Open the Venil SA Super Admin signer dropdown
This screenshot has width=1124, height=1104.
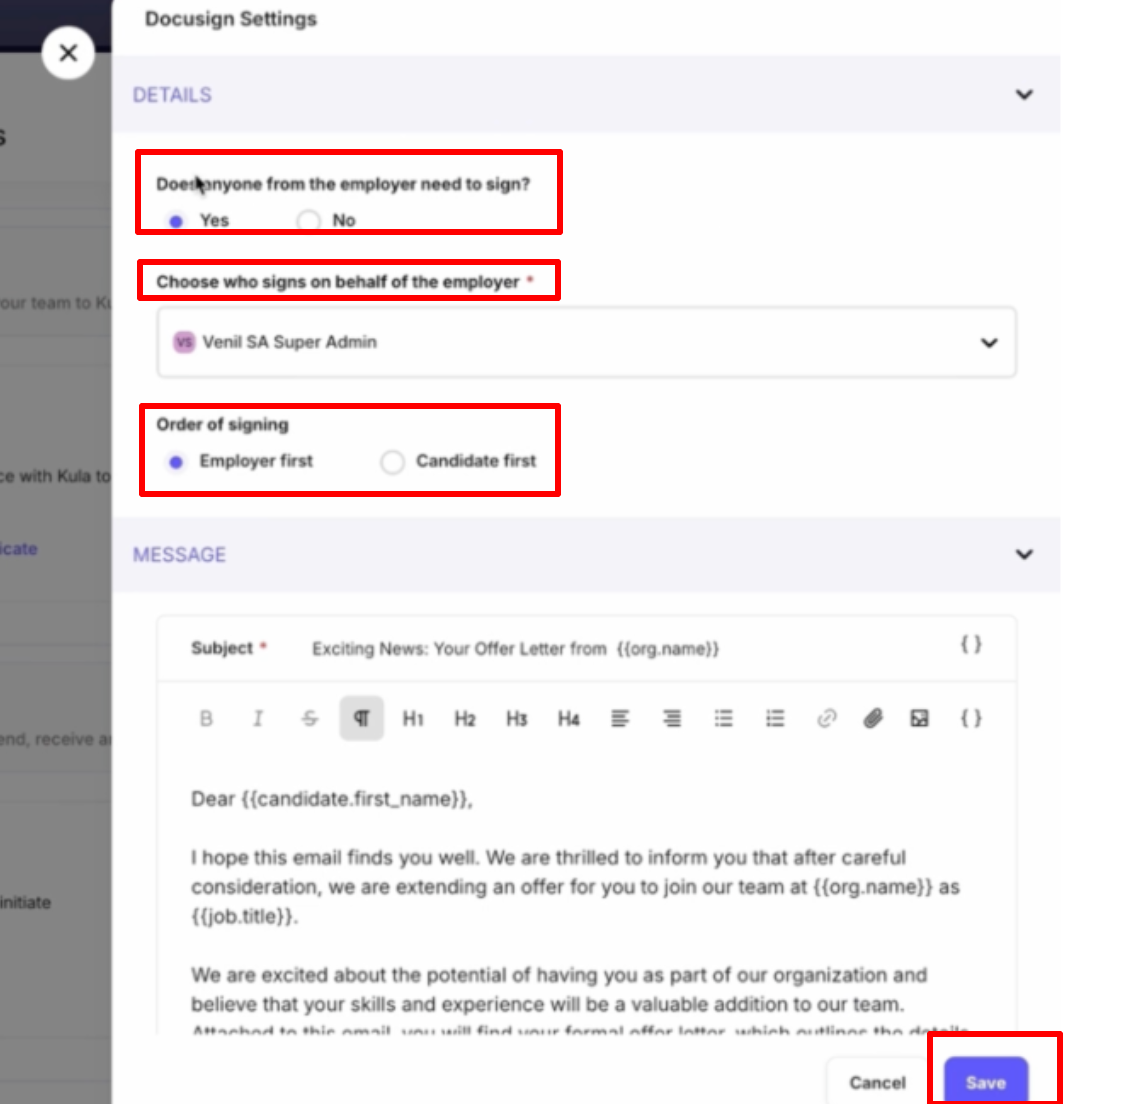(586, 342)
